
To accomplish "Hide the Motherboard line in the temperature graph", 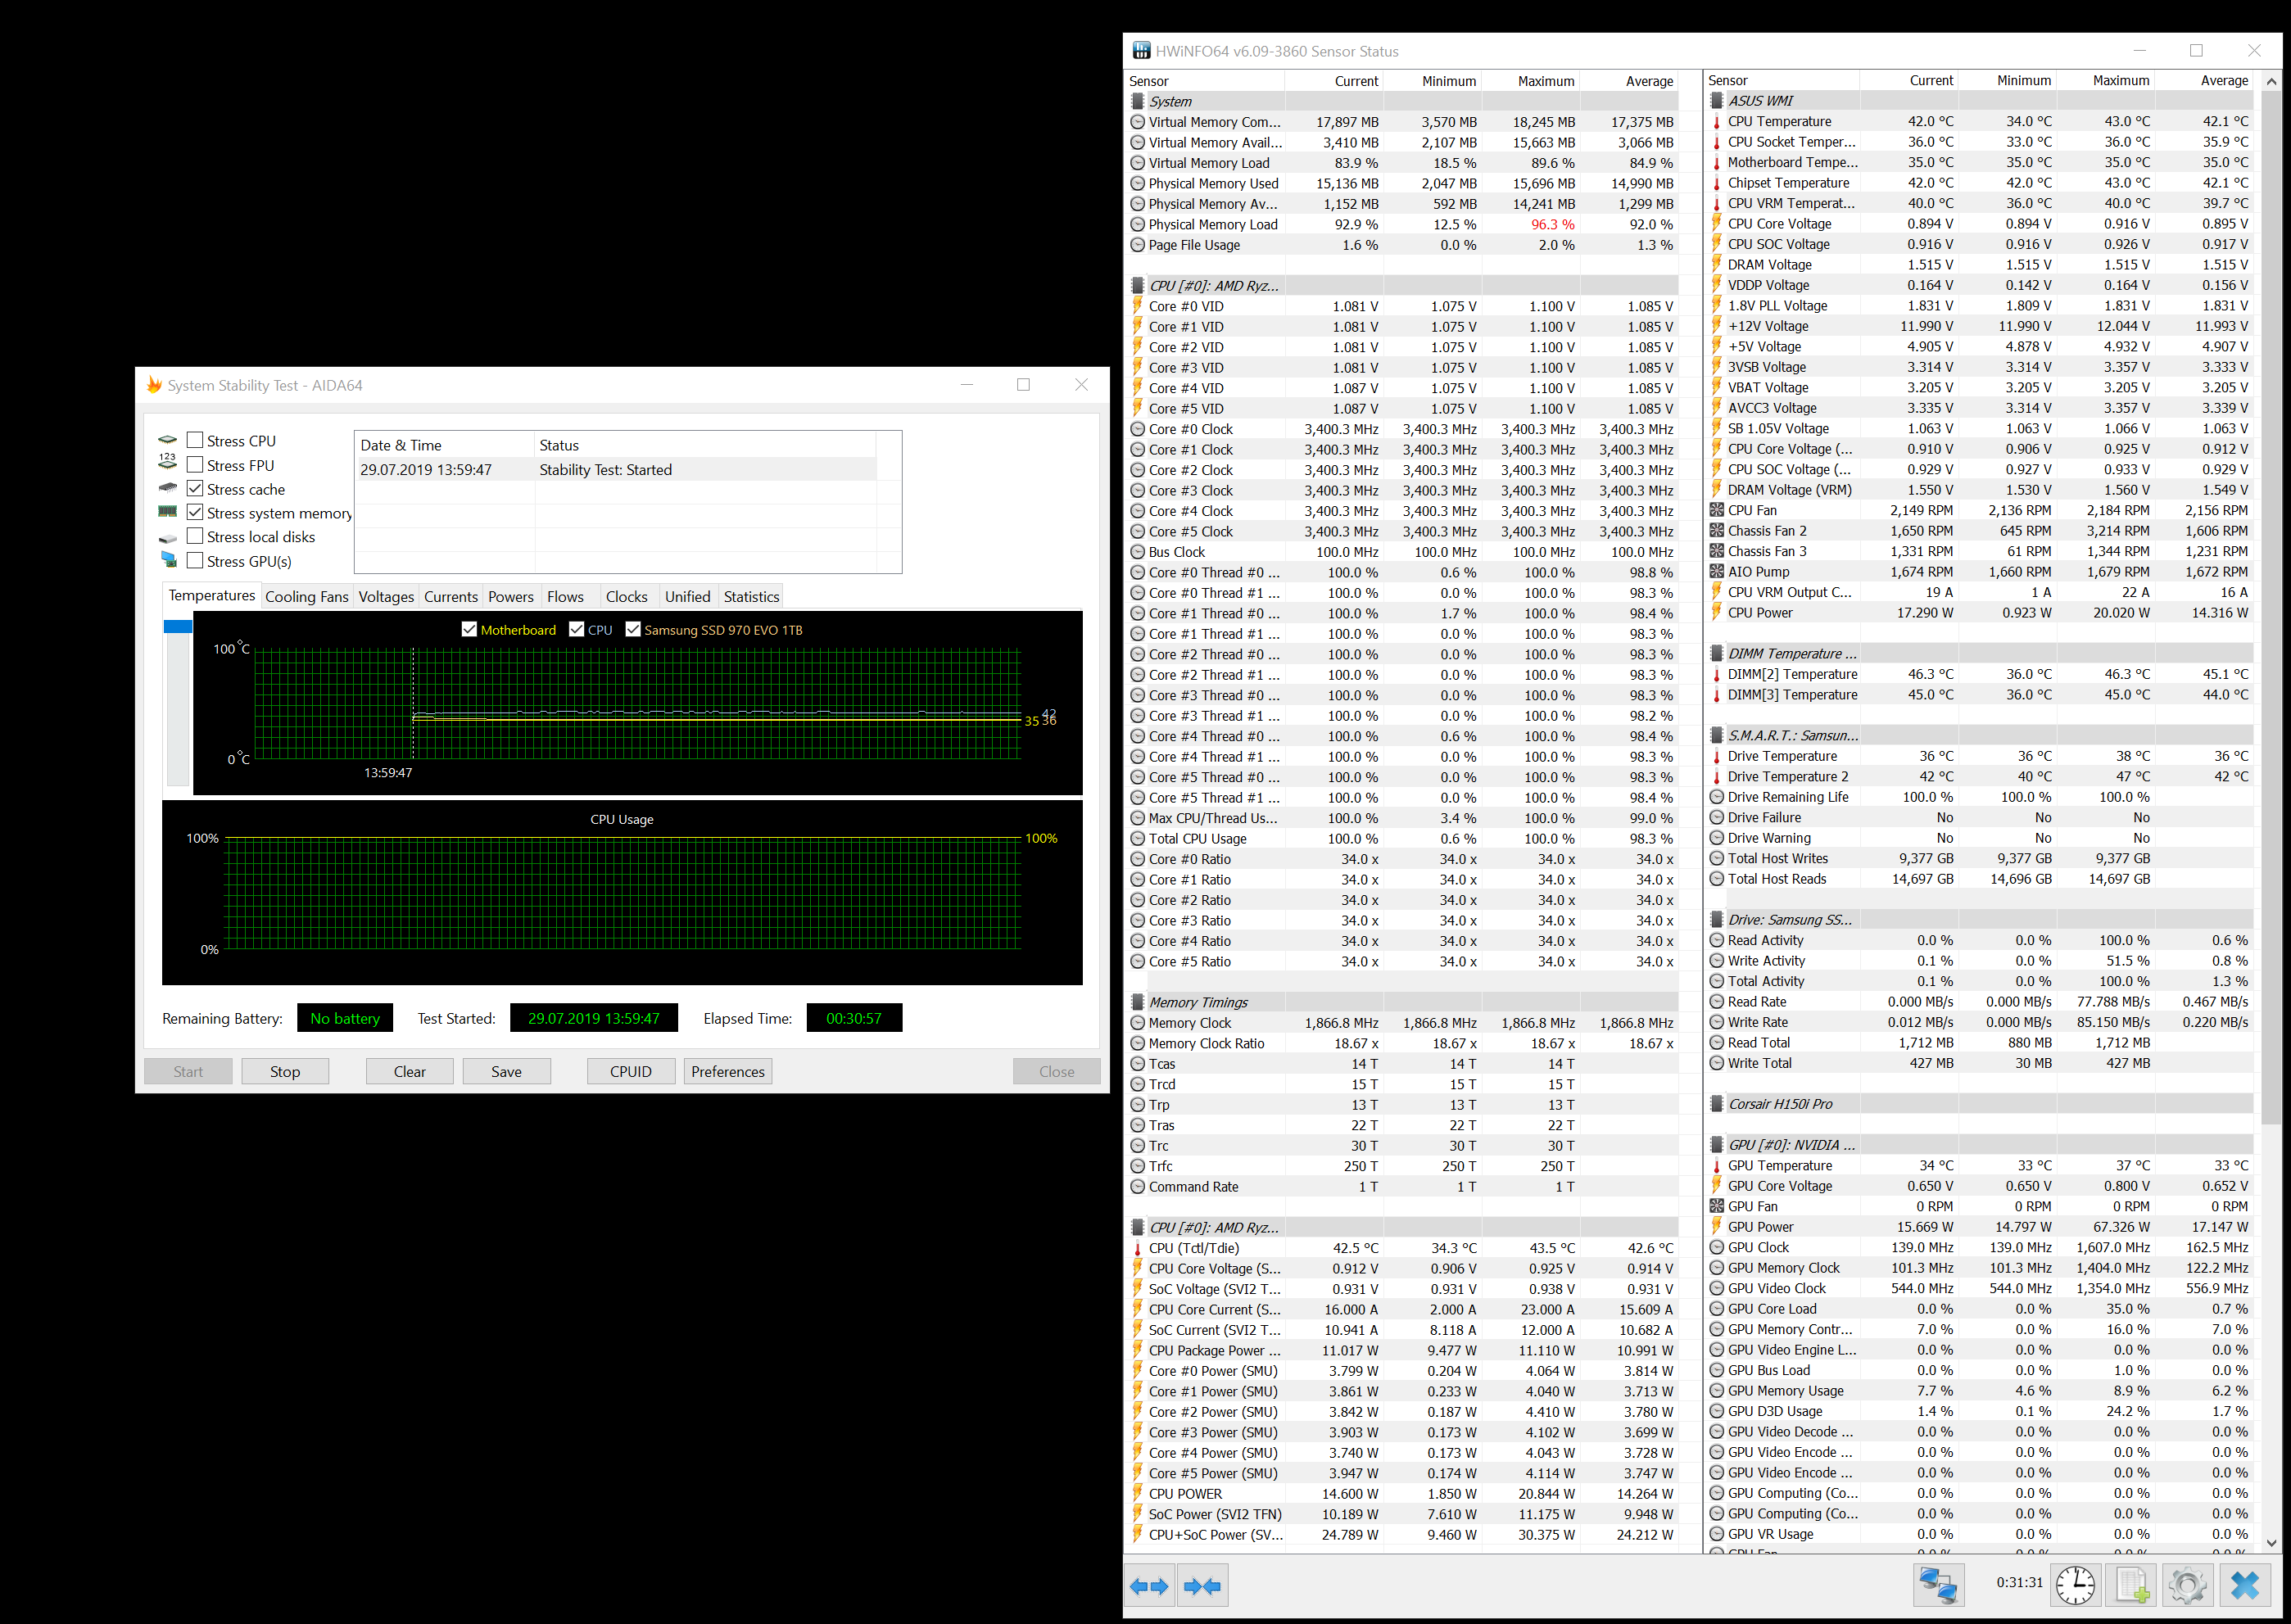I will pos(469,629).
